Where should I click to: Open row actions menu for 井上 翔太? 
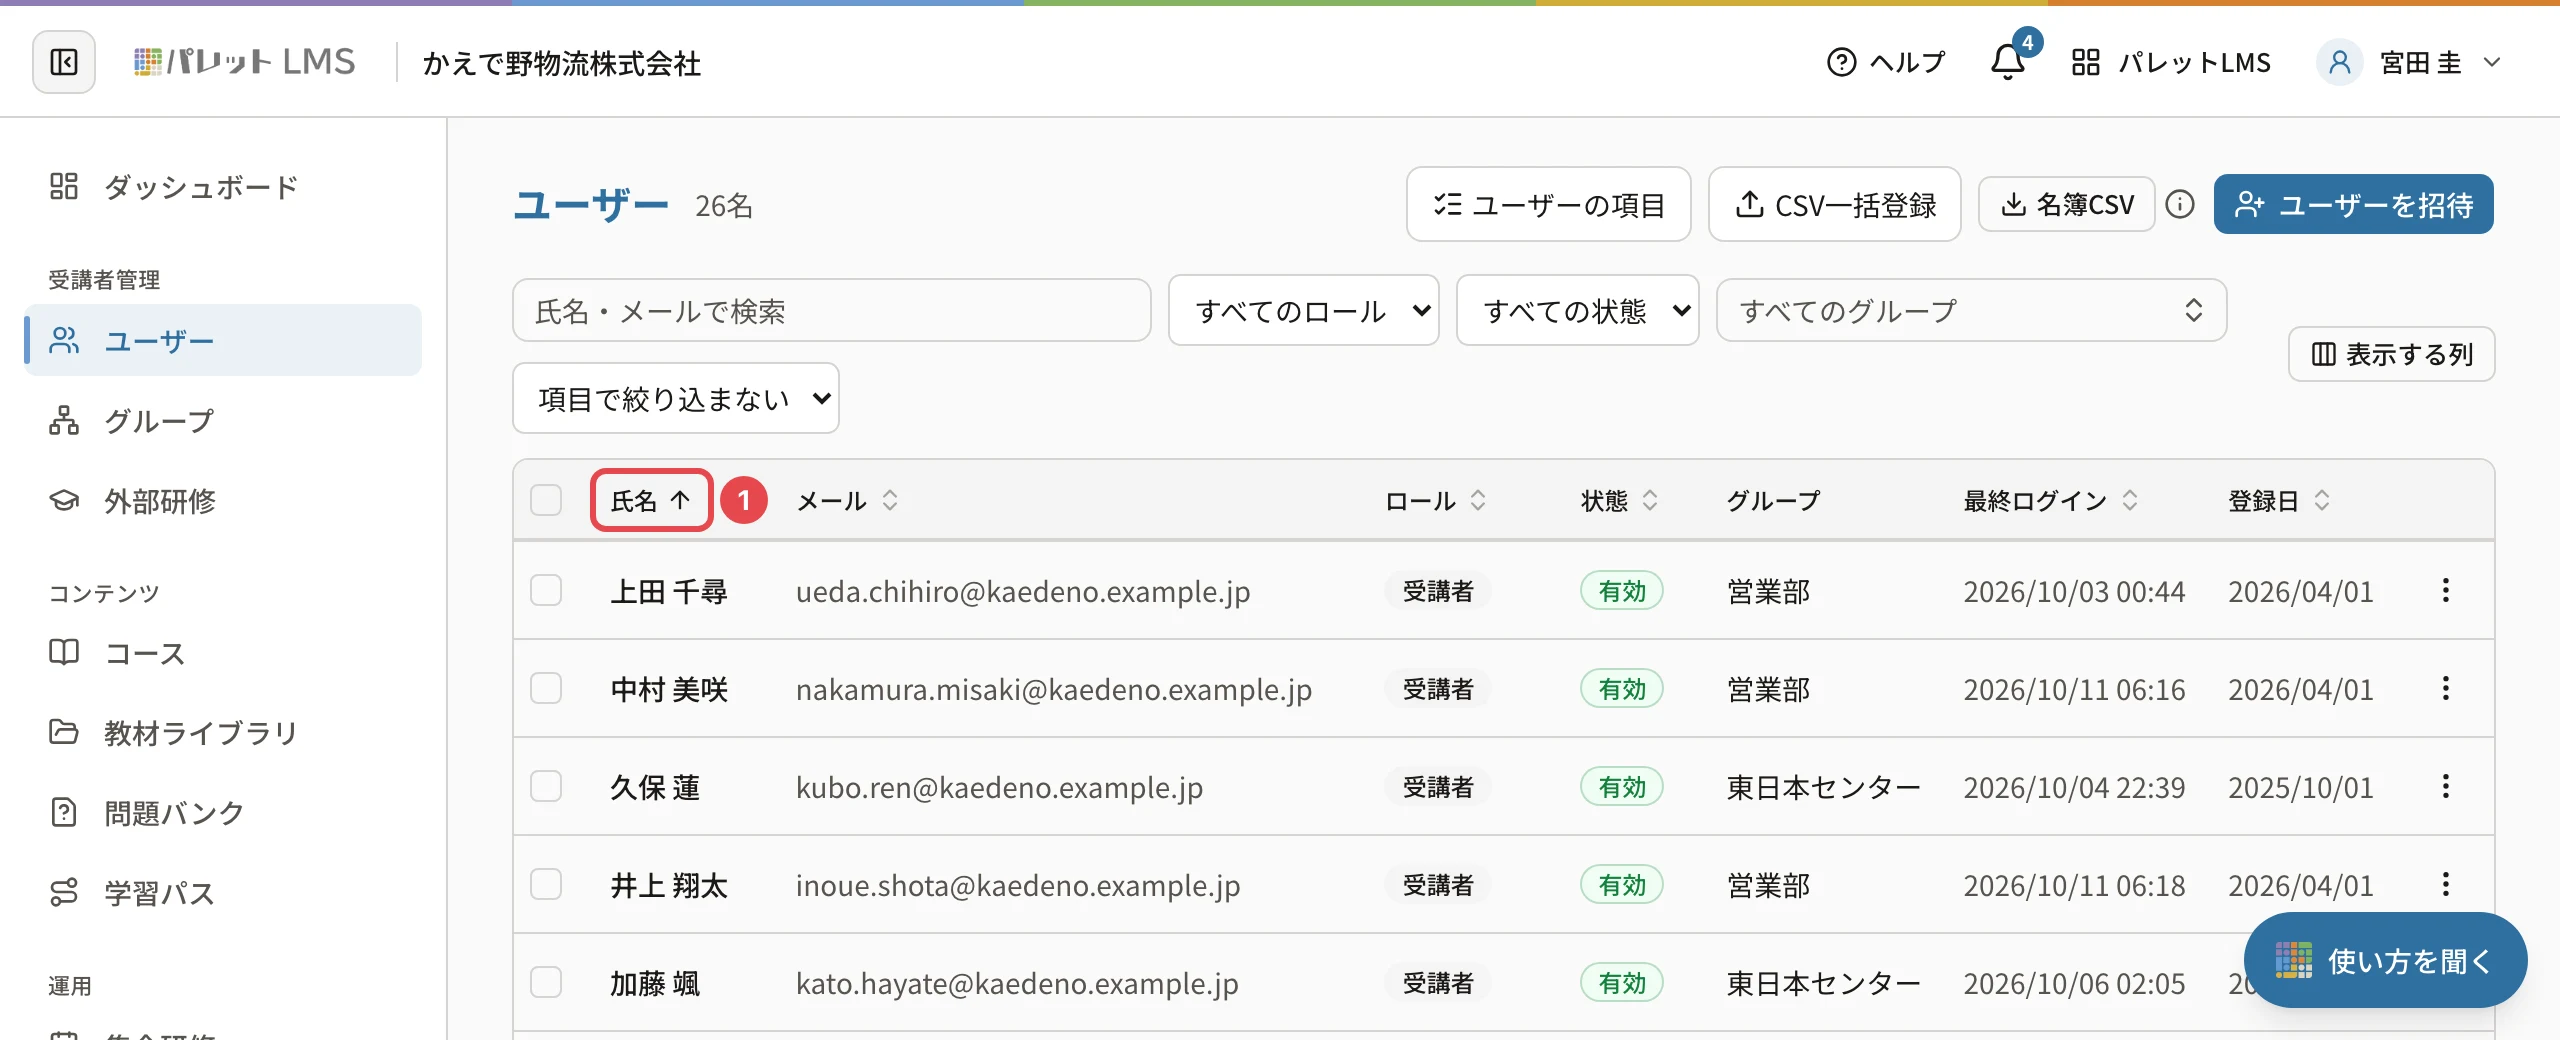point(2446,884)
